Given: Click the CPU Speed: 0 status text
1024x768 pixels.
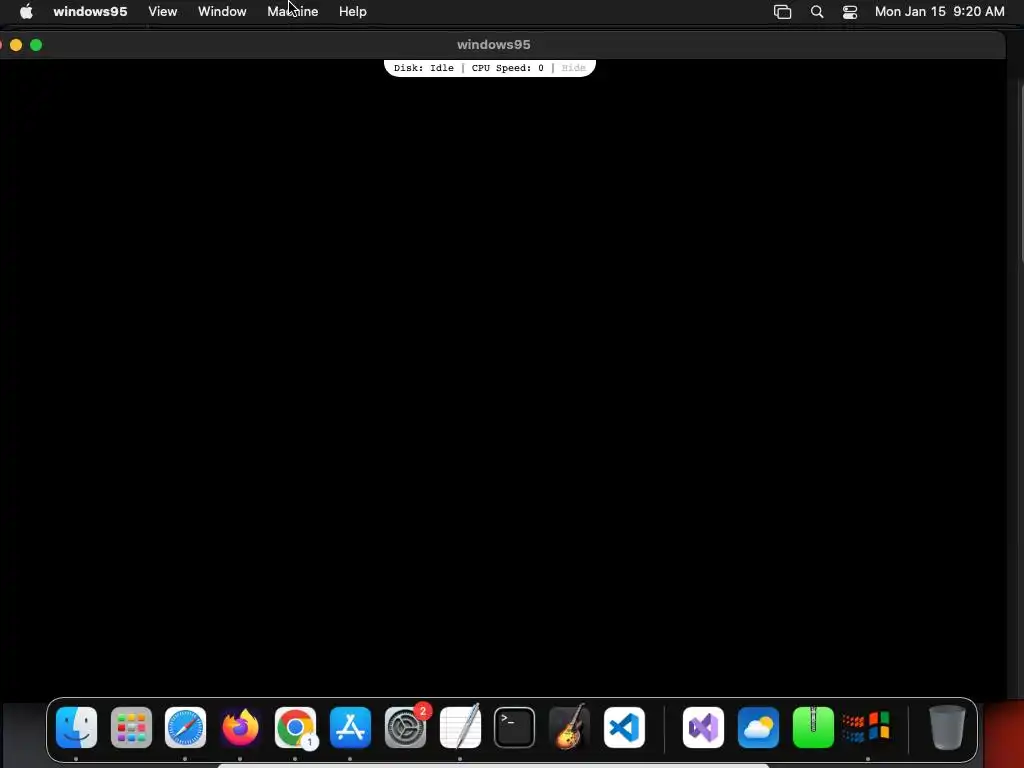Looking at the screenshot, I should click(x=507, y=68).
